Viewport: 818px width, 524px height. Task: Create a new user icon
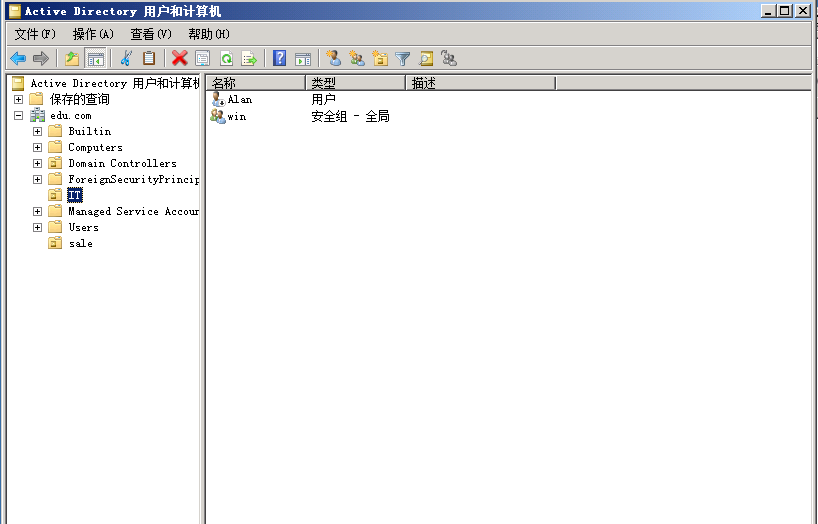pyautogui.click(x=333, y=58)
